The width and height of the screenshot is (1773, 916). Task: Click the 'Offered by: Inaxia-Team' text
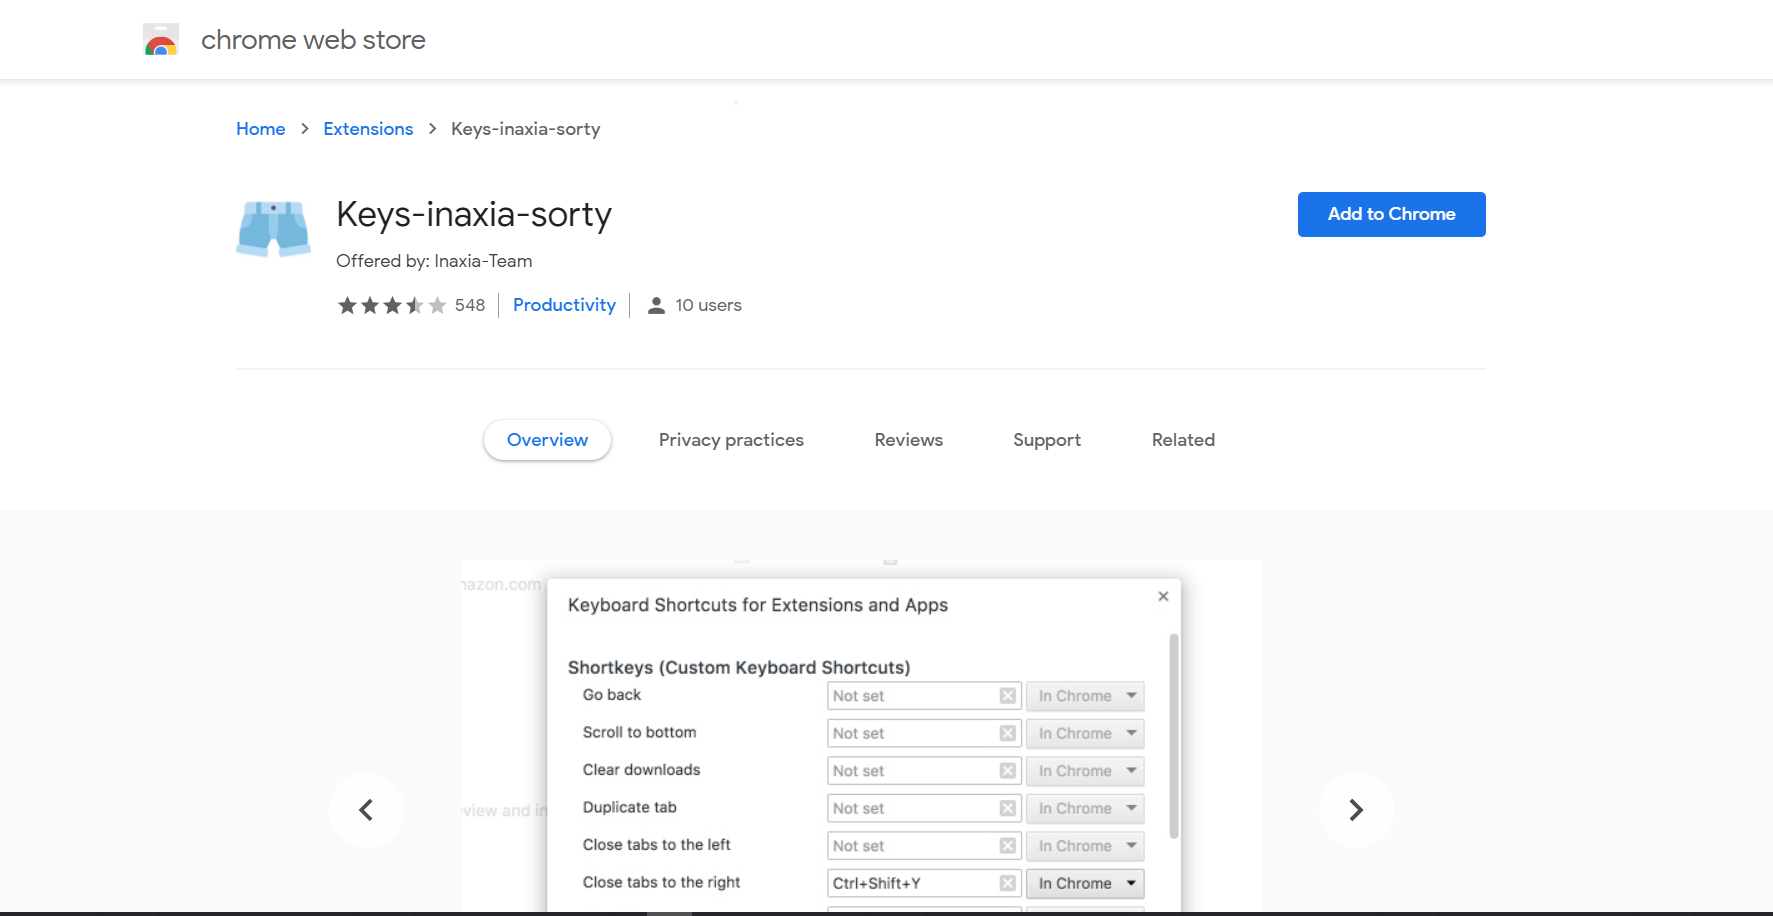[434, 261]
